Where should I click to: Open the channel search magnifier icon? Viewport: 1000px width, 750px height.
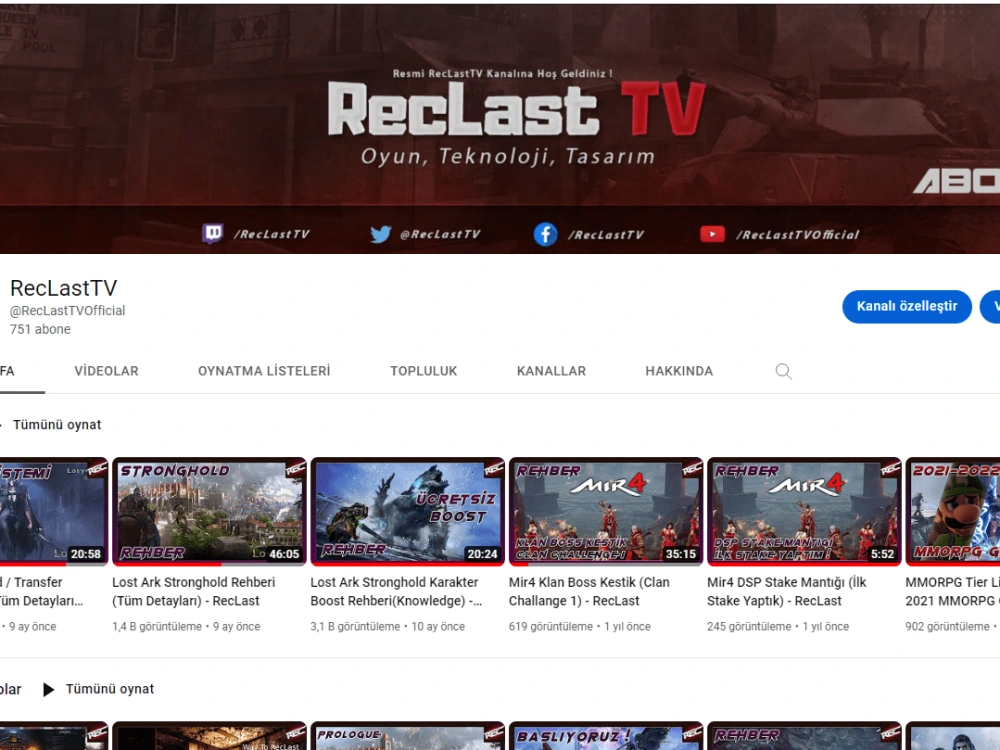pyautogui.click(x=783, y=371)
